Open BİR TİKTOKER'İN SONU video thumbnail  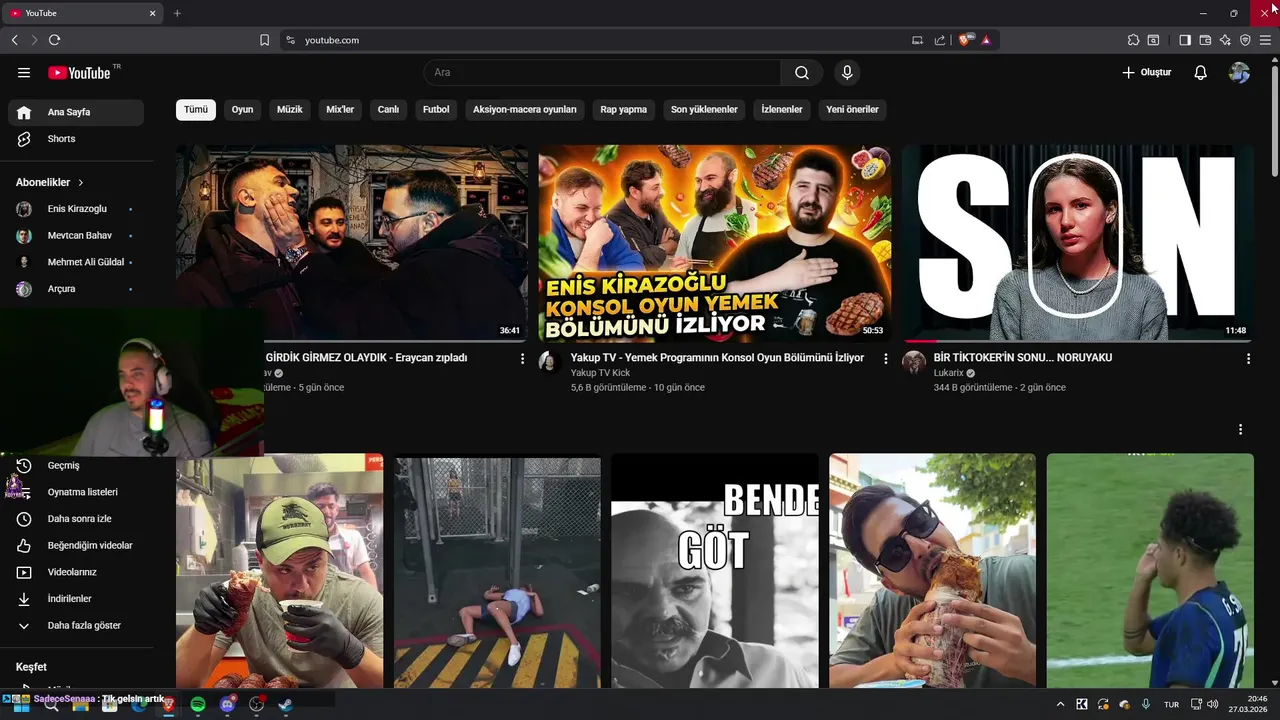tap(1077, 243)
